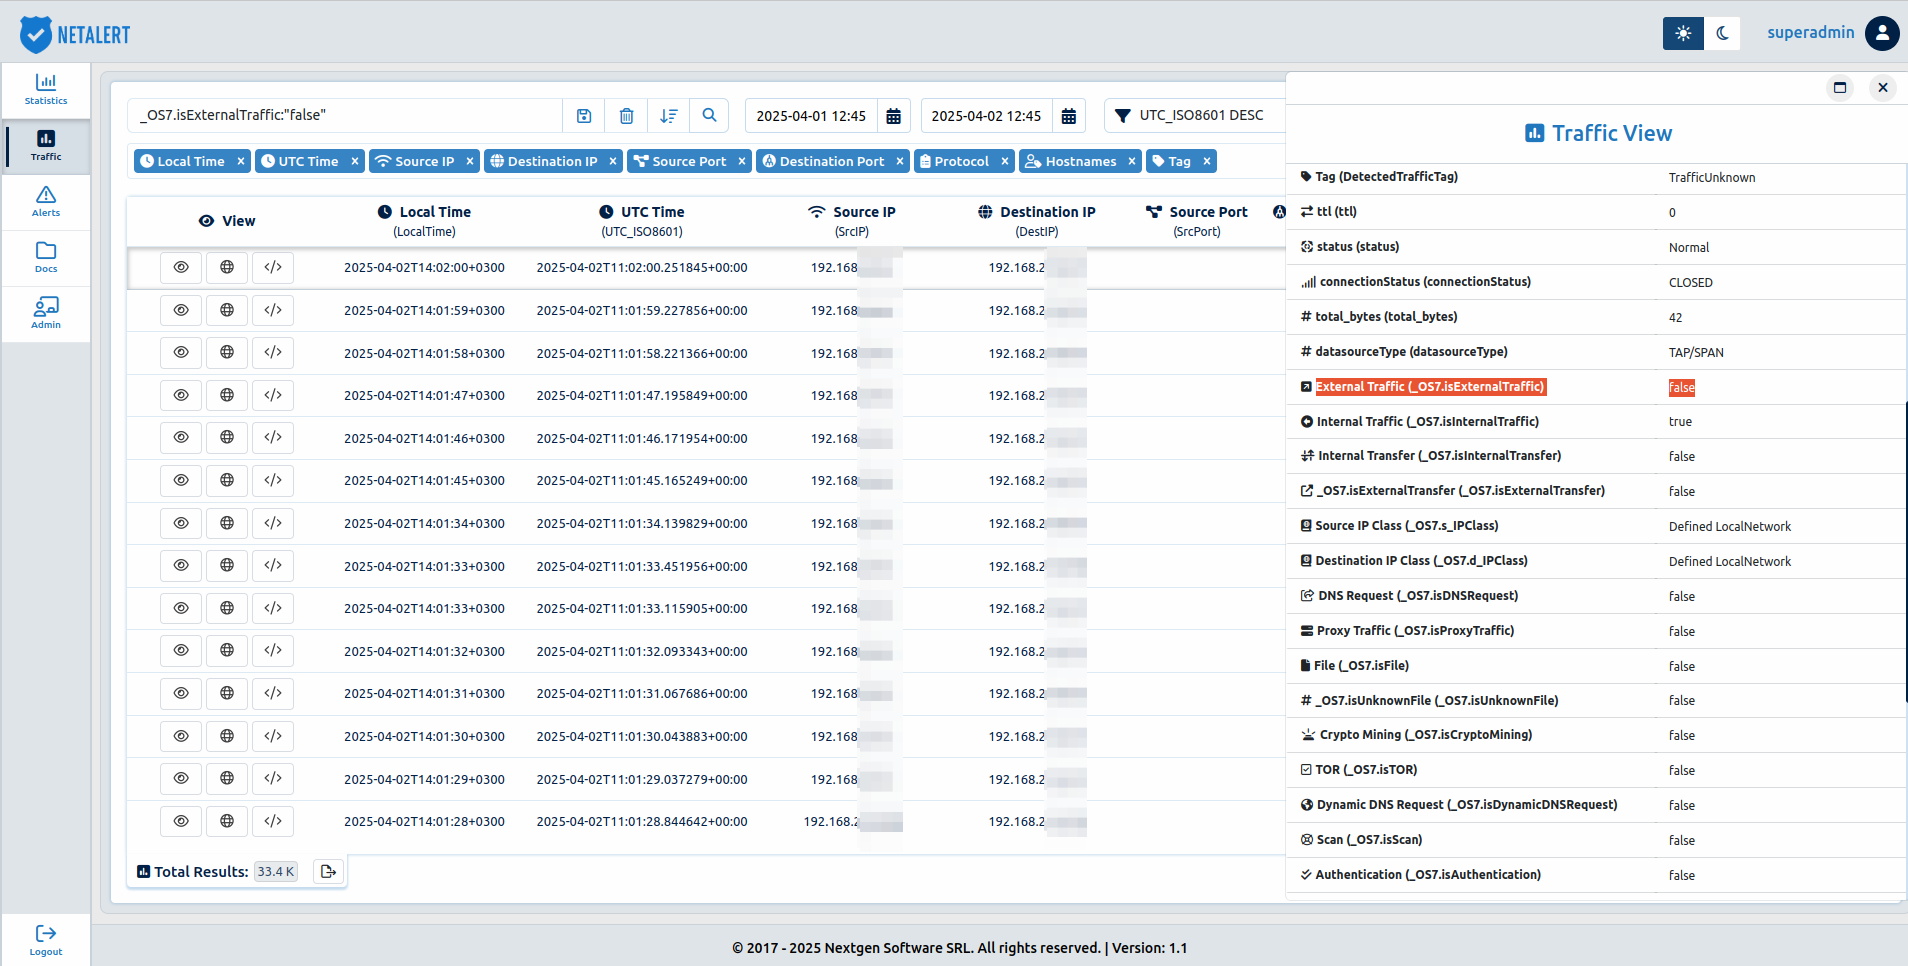This screenshot has height=966, width=1908.
Task: Open the Docs sidebar section
Action: [46, 258]
